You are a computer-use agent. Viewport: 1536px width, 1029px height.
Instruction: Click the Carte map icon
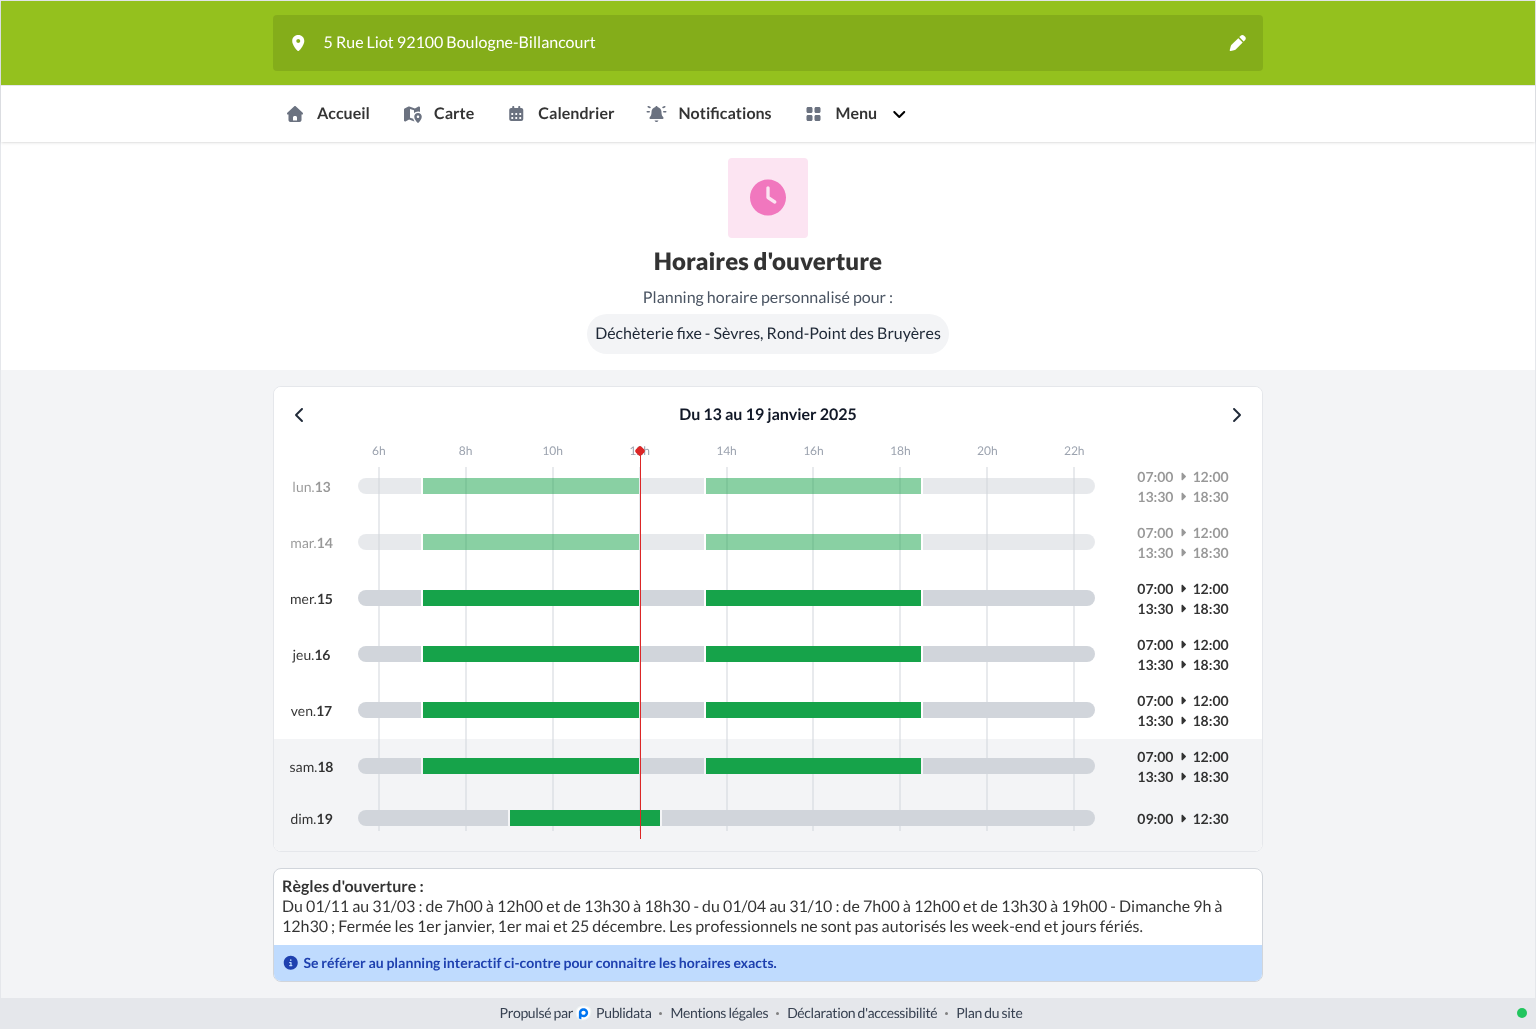[x=412, y=114]
